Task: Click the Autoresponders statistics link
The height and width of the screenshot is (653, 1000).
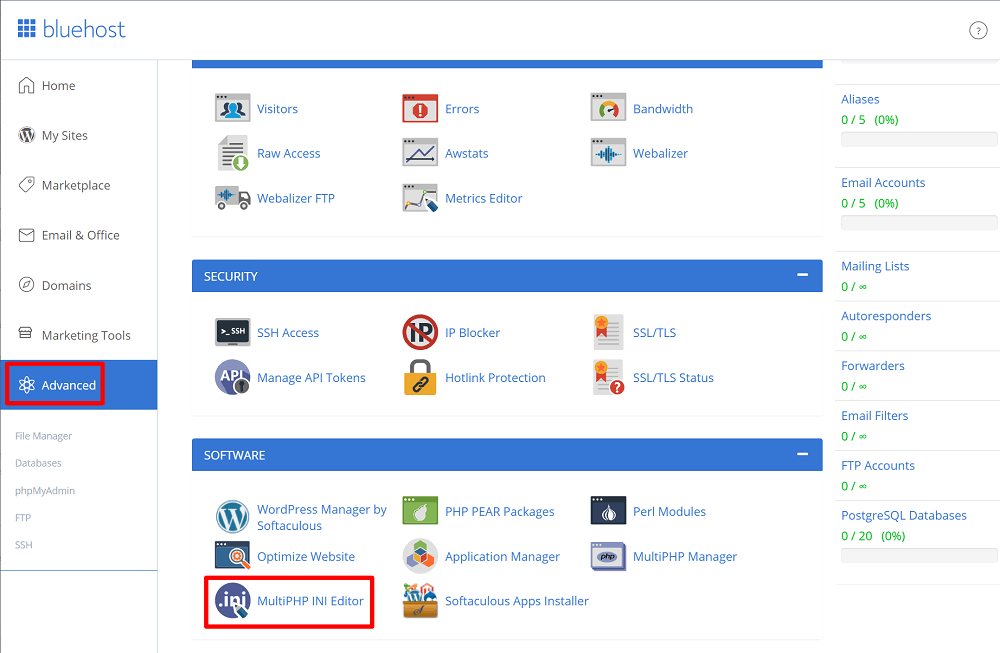Action: coord(886,316)
